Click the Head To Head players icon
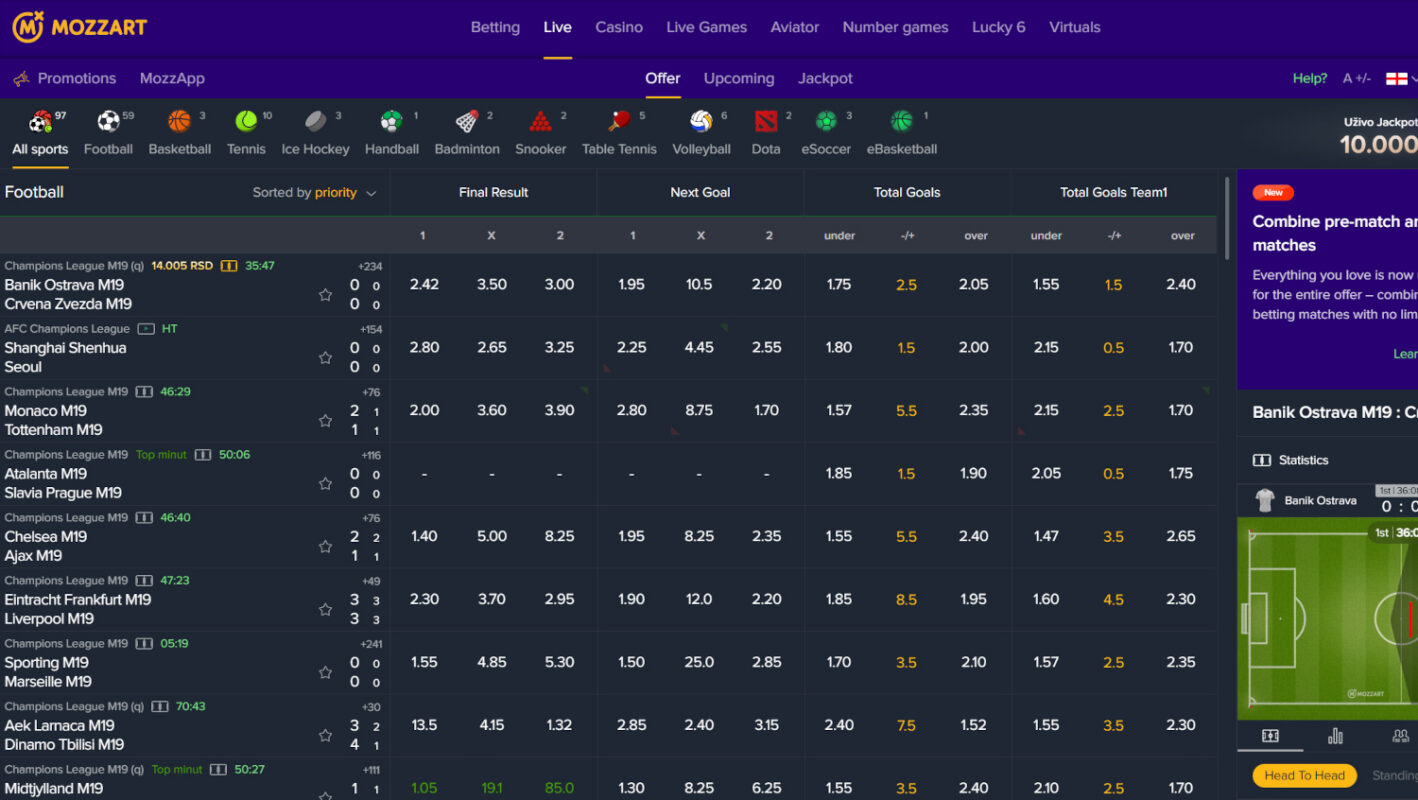This screenshot has height=800, width=1418. point(1399,736)
